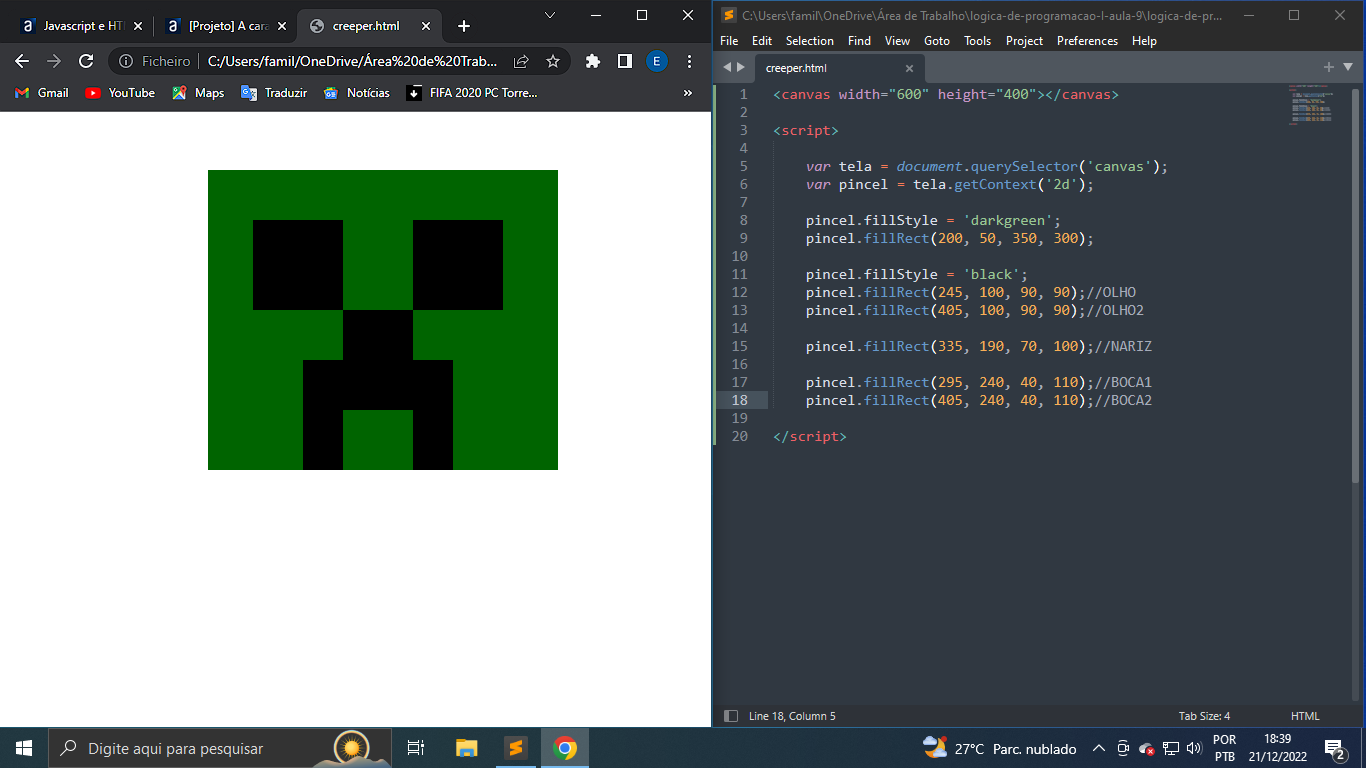
Task: Open Sublime File menu
Action: 729,41
